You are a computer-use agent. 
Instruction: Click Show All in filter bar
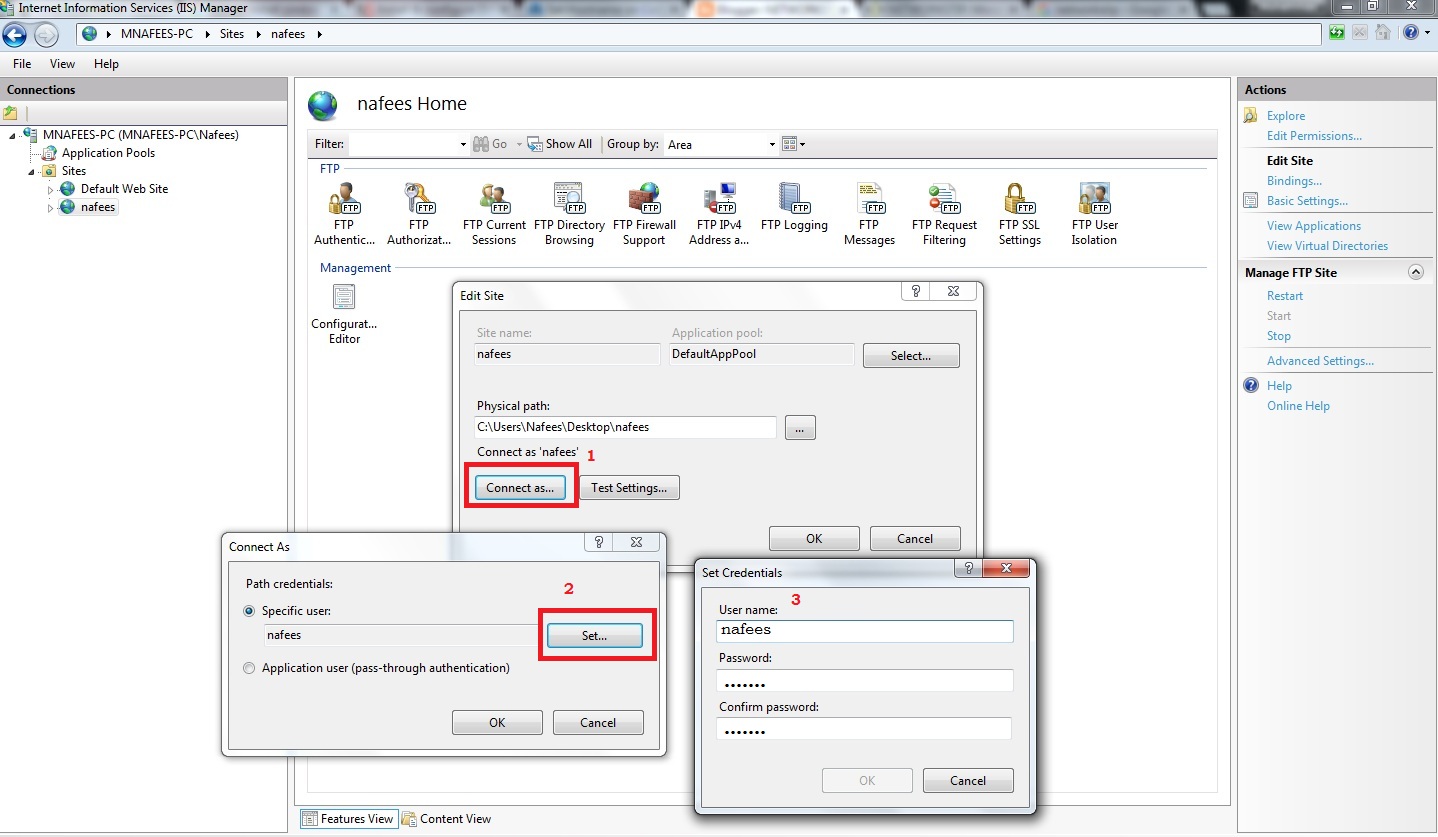560,144
